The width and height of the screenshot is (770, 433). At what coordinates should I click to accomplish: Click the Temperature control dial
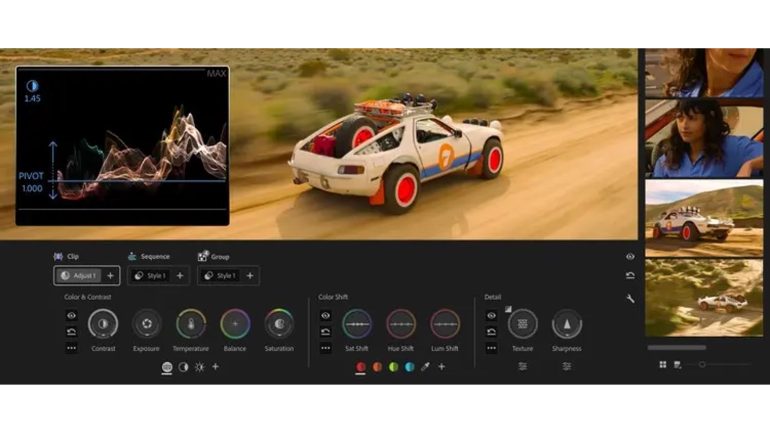191,324
